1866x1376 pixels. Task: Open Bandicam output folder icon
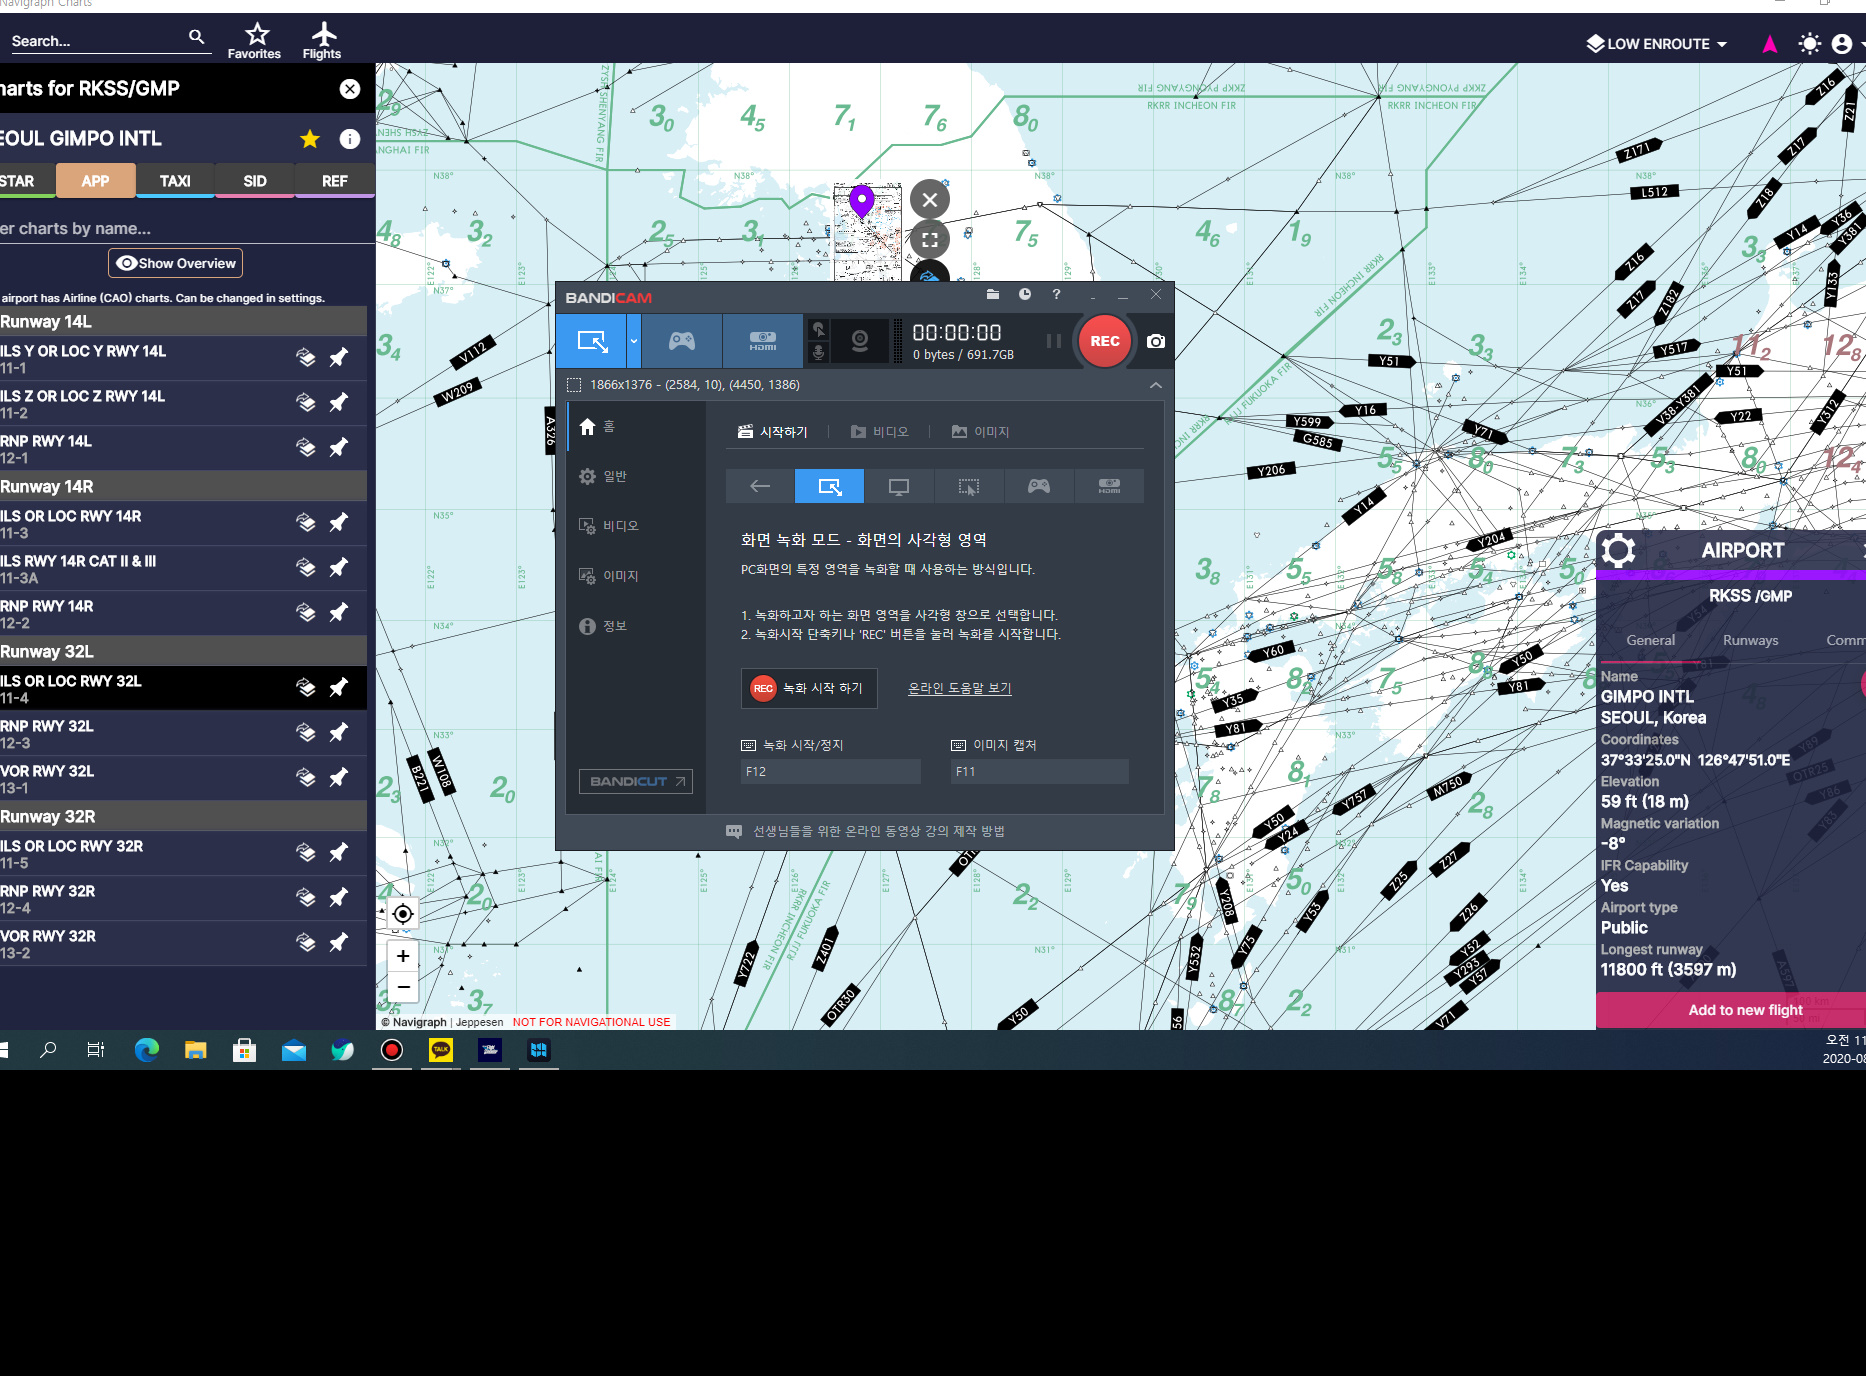[x=993, y=294]
